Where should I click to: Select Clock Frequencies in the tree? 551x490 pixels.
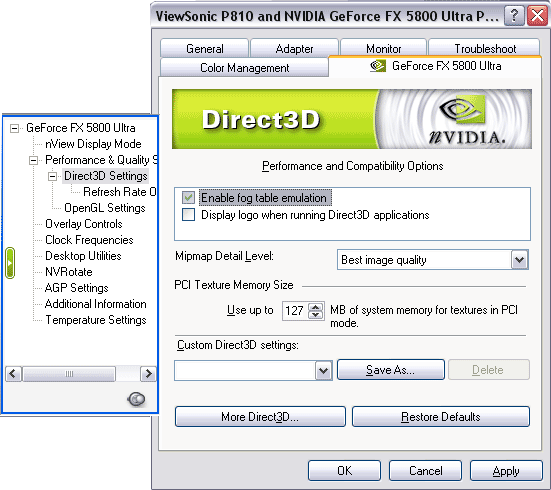(x=89, y=240)
